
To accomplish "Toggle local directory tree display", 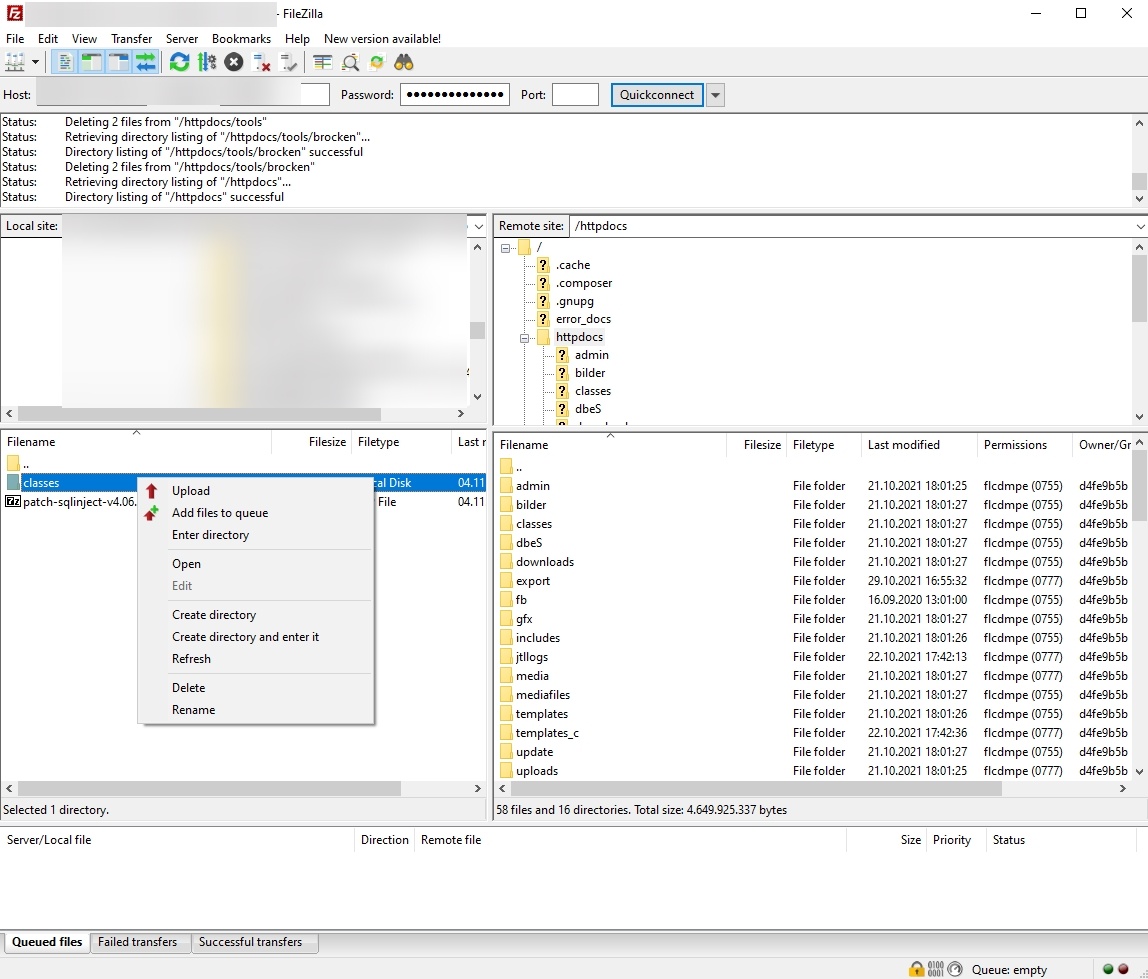I will (91, 62).
